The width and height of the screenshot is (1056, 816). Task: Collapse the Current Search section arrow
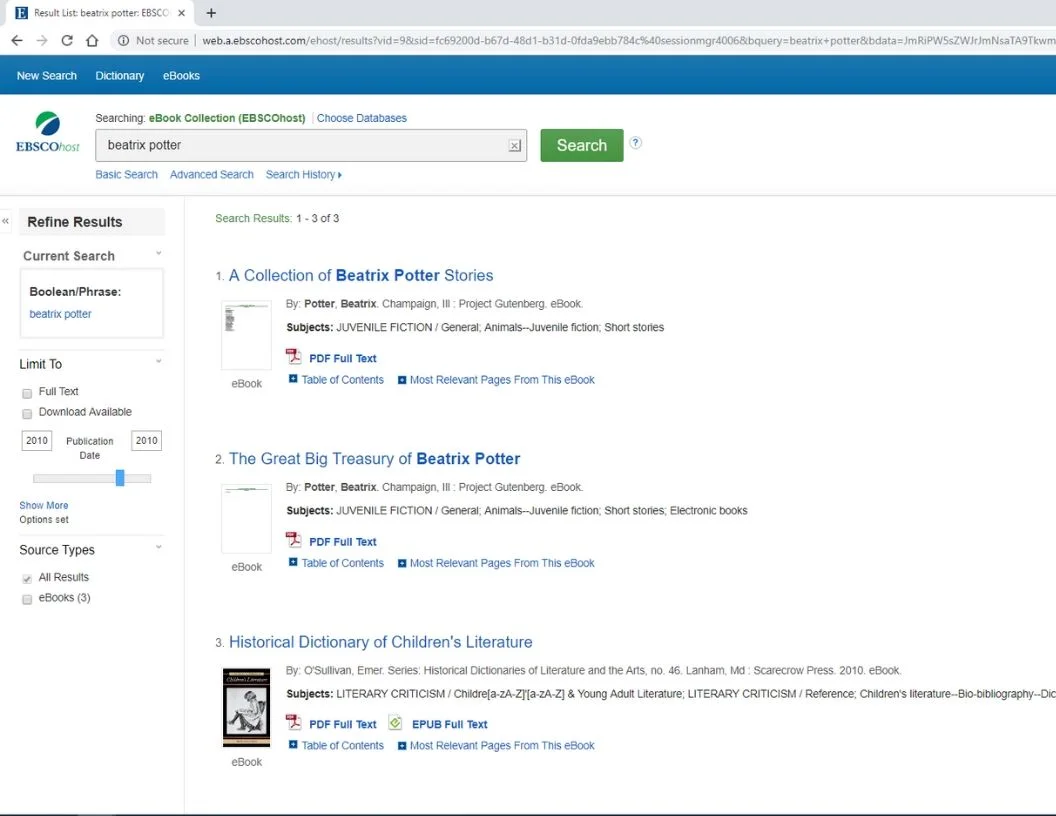pos(159,254)
